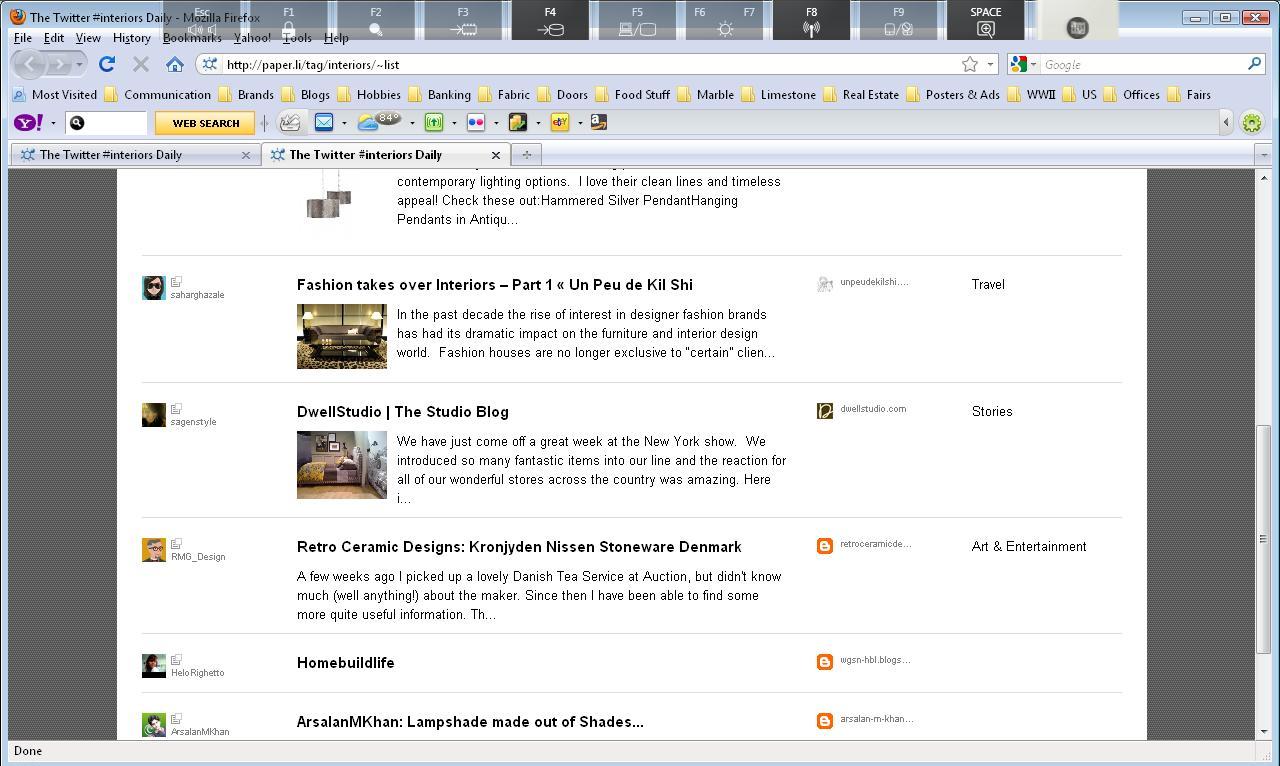Open DwellStudio | The Studio Blog article
This screenshot has width=1280, height=766.
(x=403, y=412)
